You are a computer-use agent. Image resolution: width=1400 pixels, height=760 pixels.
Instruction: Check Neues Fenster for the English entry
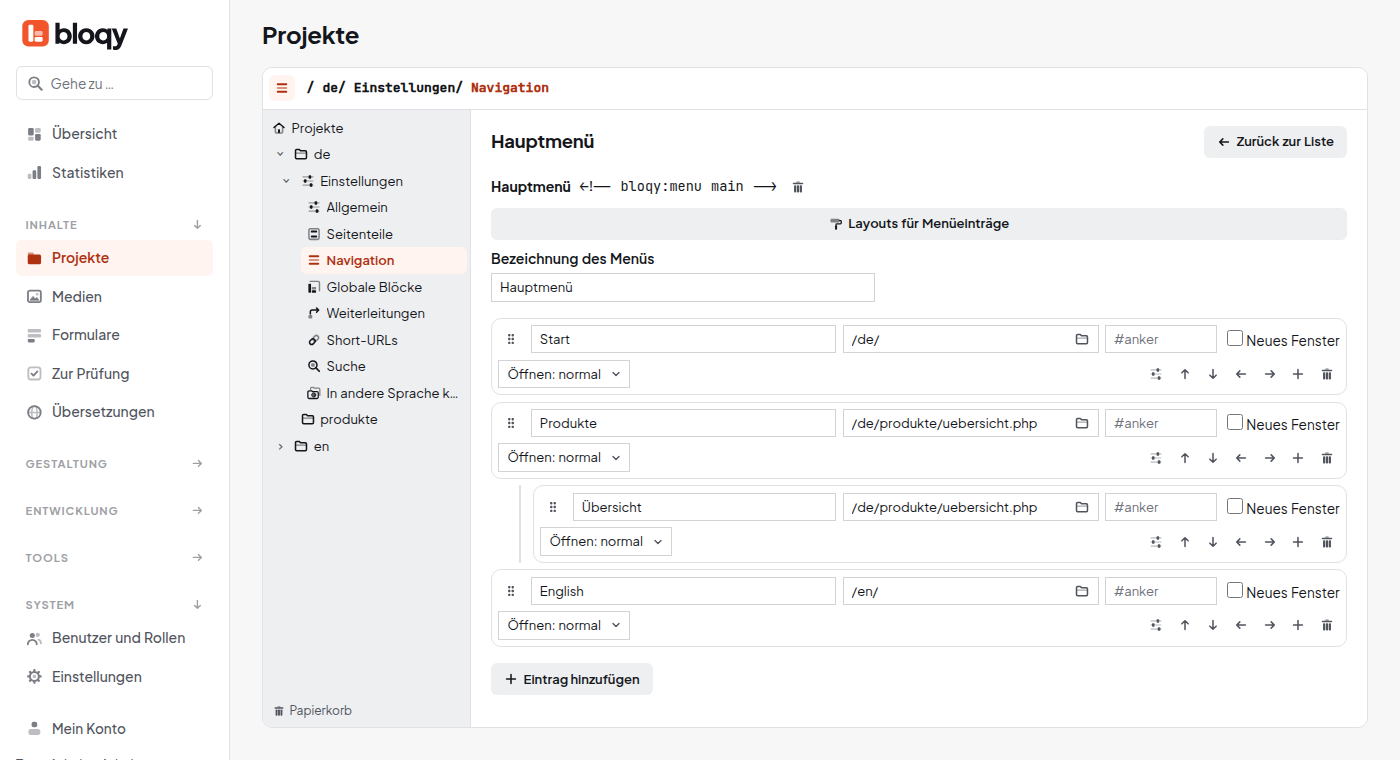point(1235,591)
